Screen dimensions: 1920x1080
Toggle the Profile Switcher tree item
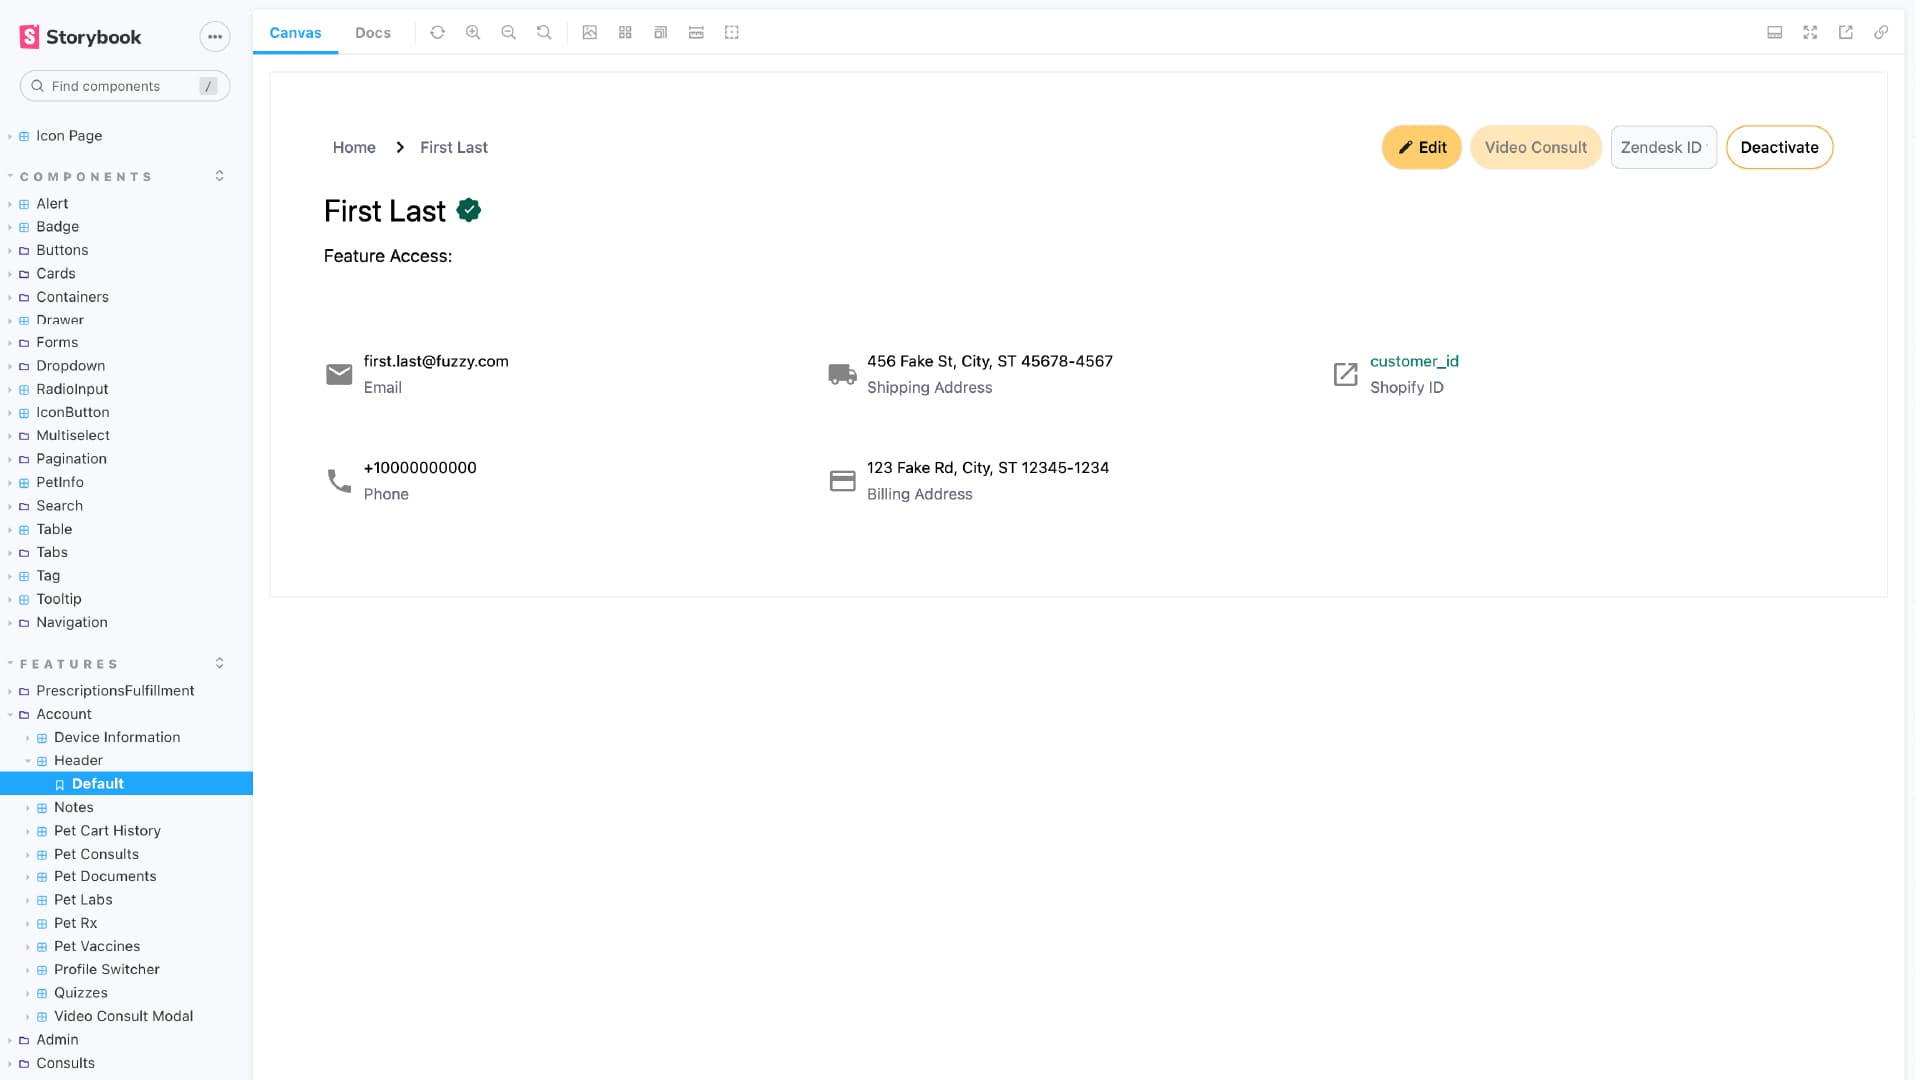[22, 969]
